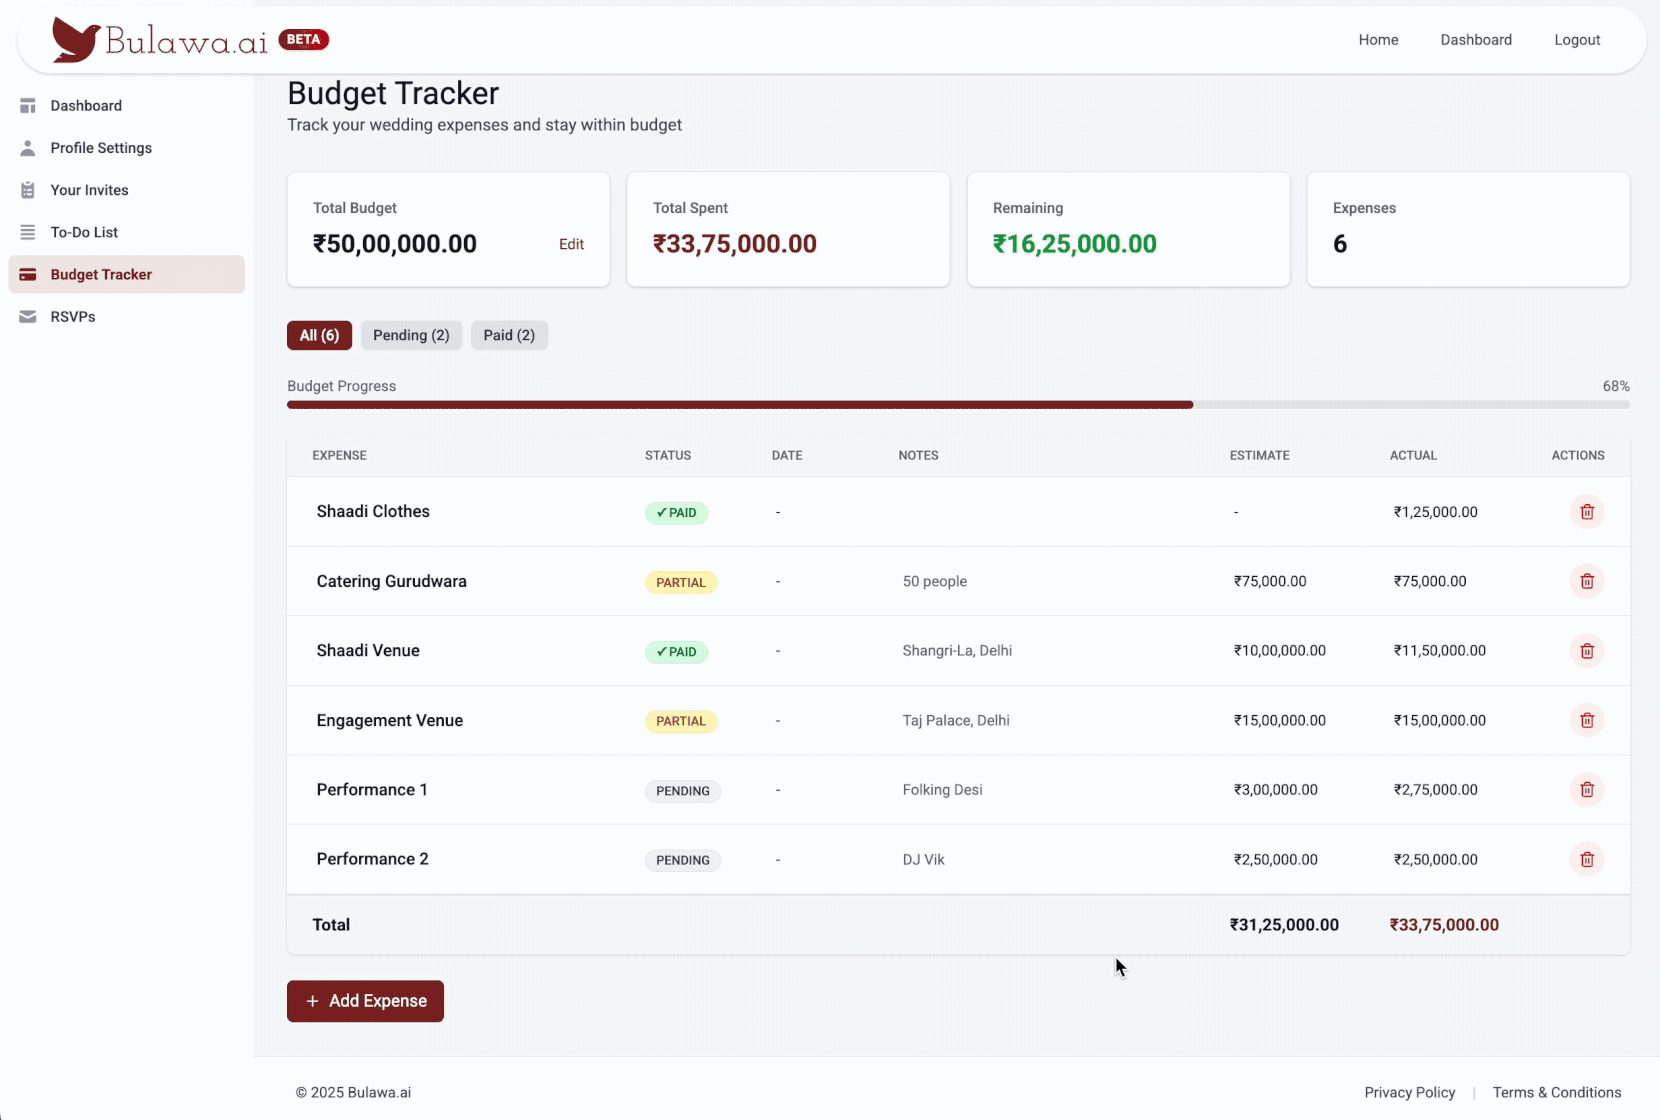The image size is (1660, 1120).
Task: Open the RSVPs page
Action: [x=126, y=317]
